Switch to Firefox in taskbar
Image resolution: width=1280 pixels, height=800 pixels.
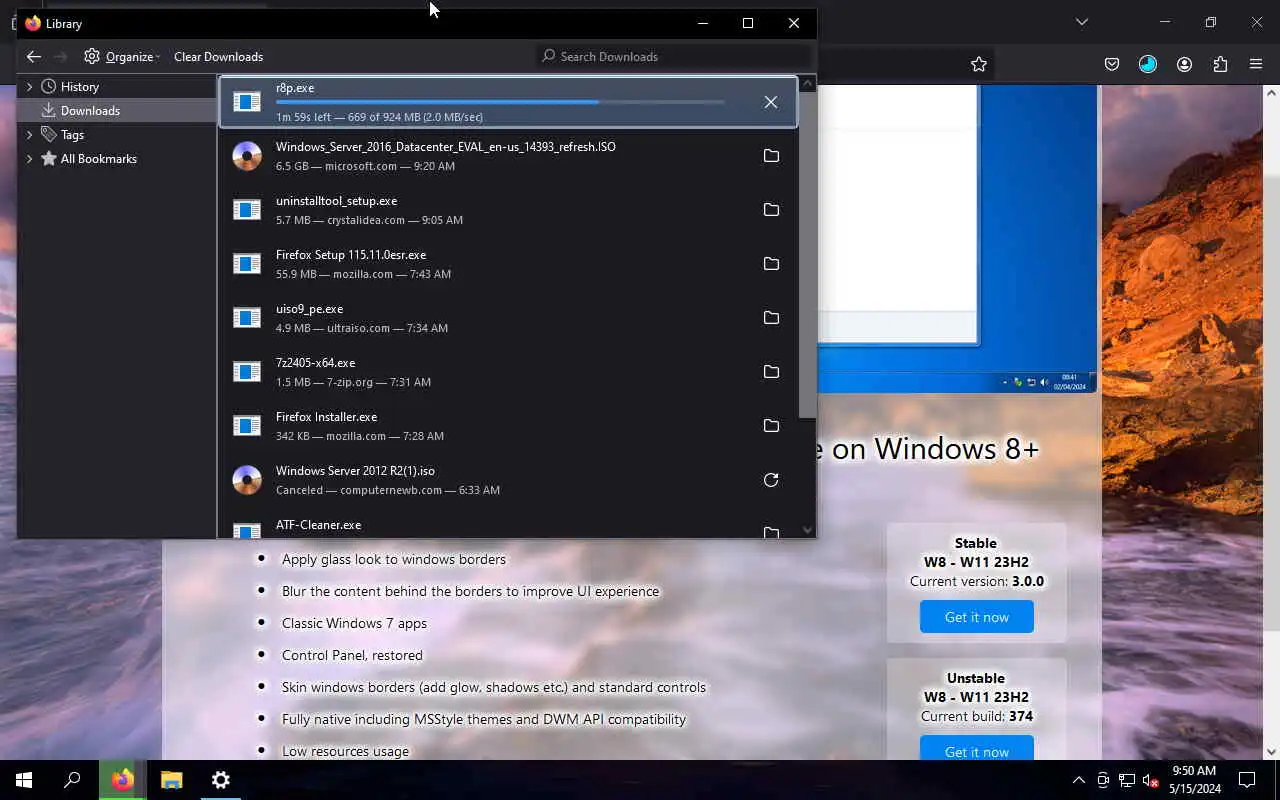(122, 780)
